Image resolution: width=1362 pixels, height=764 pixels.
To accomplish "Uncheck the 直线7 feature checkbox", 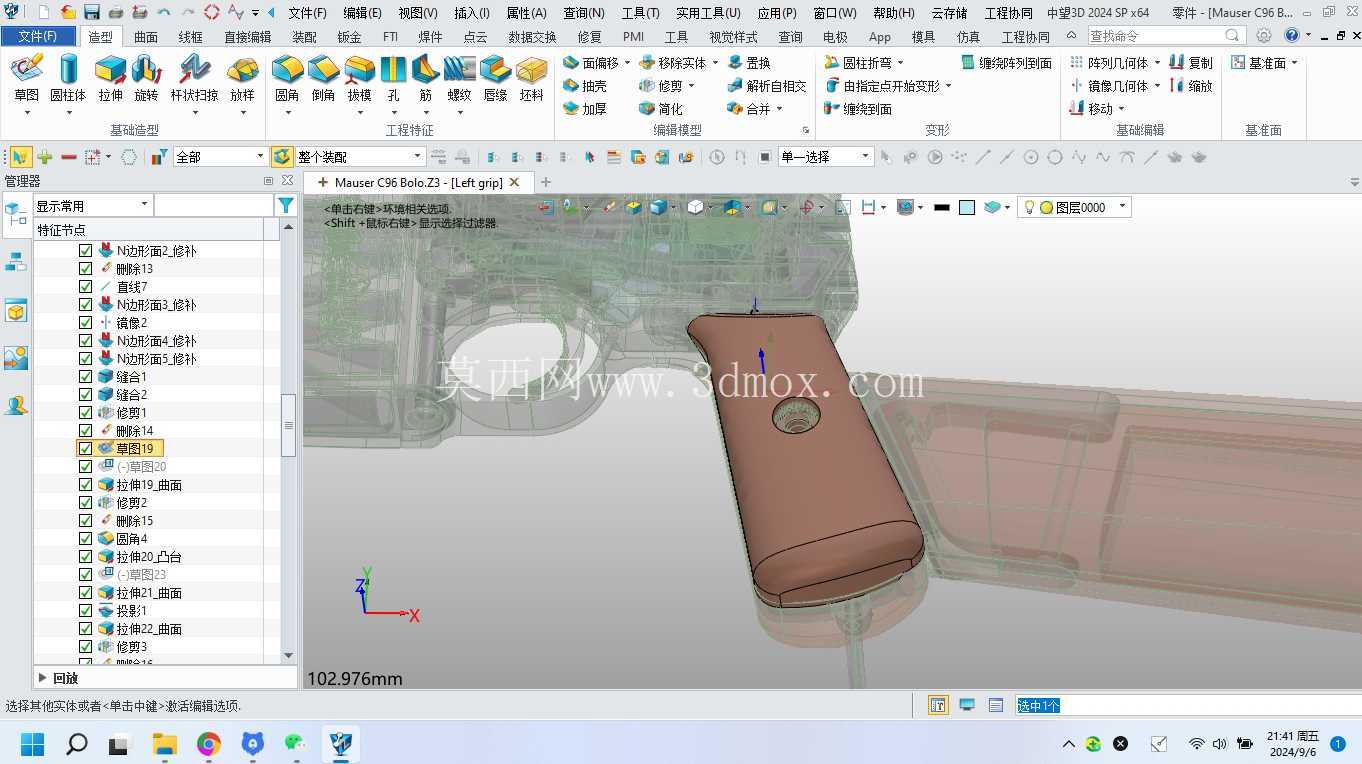I will point(85,287).
